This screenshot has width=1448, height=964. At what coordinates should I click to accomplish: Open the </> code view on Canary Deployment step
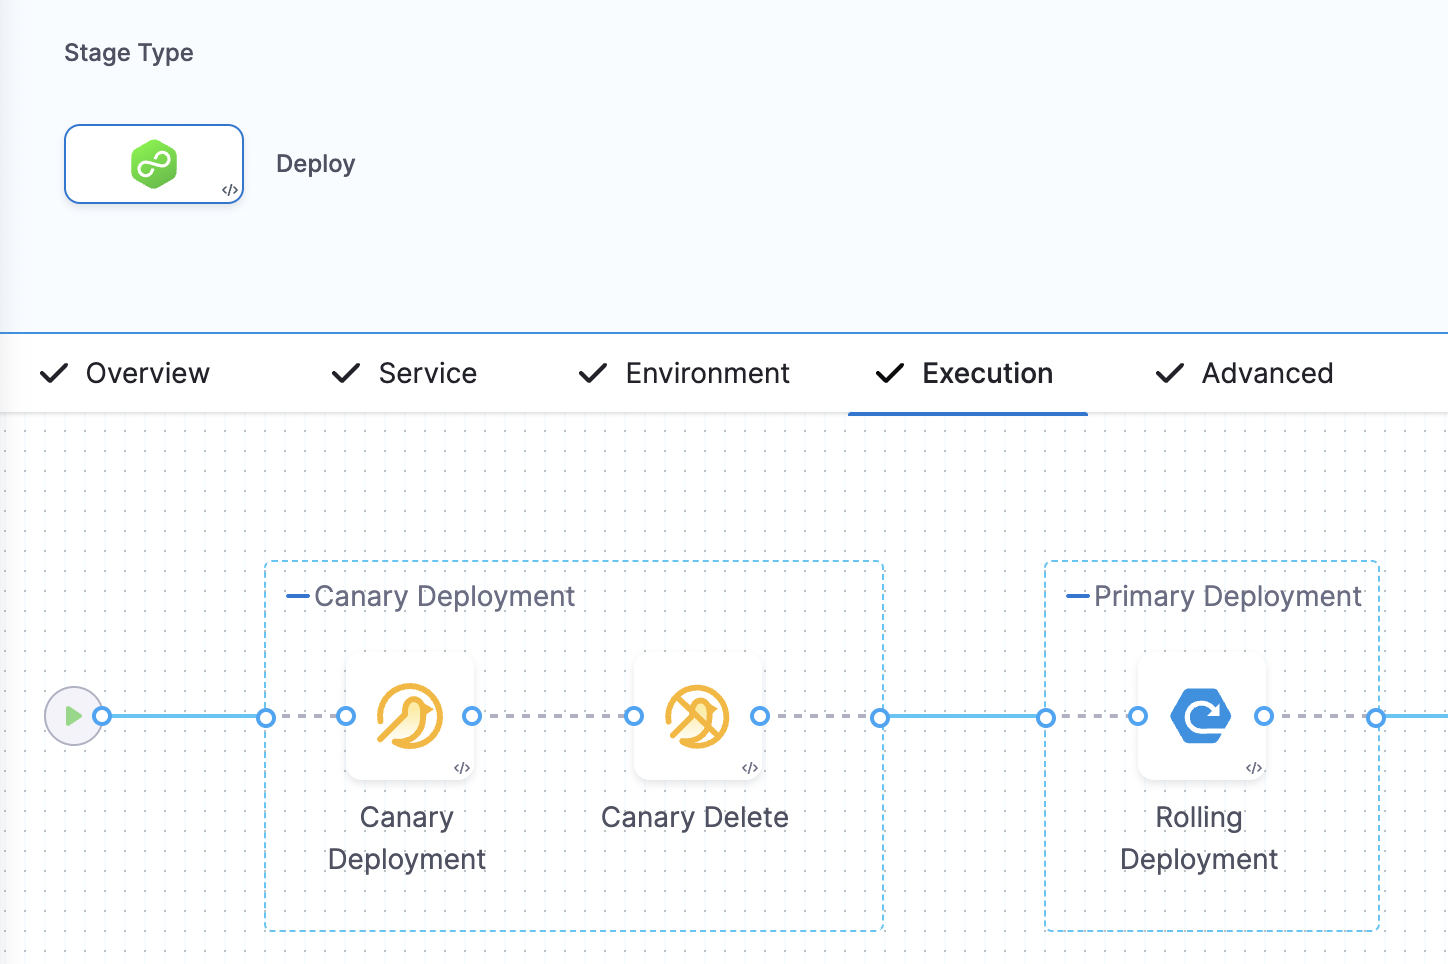[x=462, y=768]
